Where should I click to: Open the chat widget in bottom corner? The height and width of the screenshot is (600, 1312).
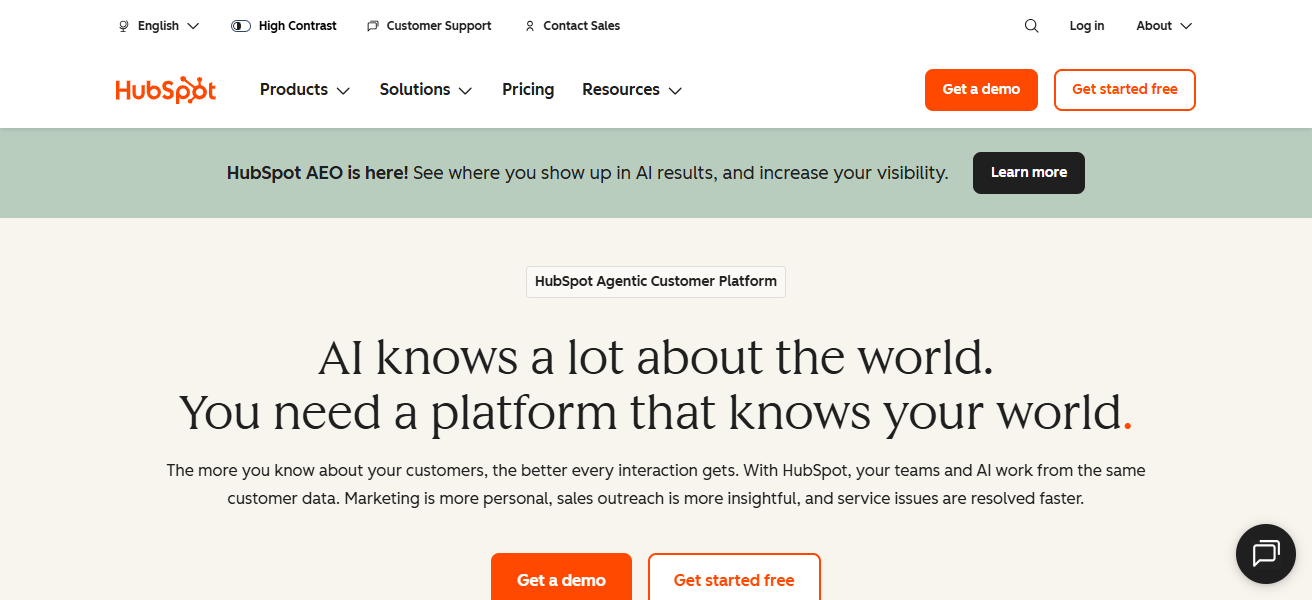point(1265,553)
